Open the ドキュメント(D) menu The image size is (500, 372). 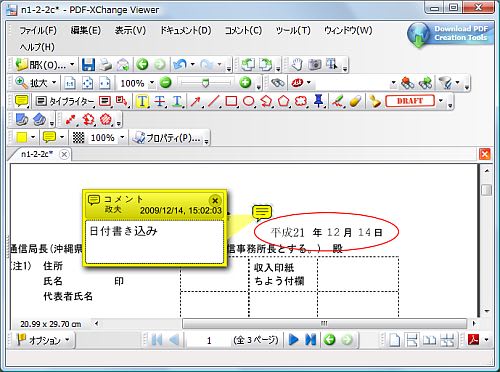pyautogui.click(x=185, y=30)
